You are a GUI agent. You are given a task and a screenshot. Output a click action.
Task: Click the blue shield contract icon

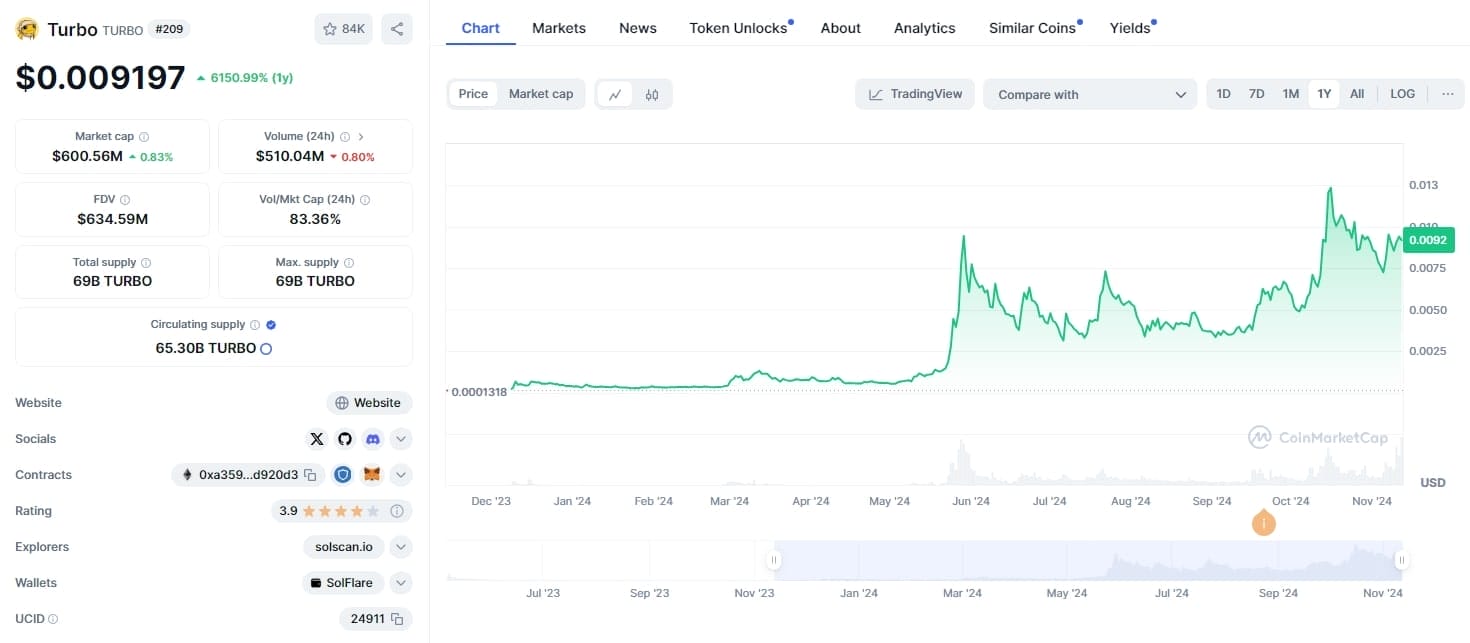[x=343, y=475]
